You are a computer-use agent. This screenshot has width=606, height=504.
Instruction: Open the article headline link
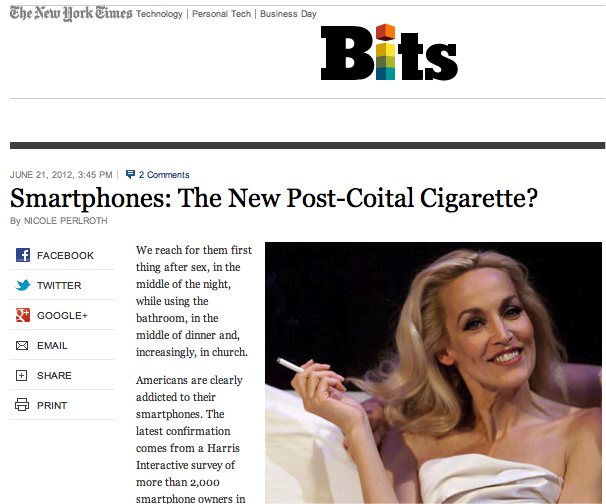tap(274, 198)
